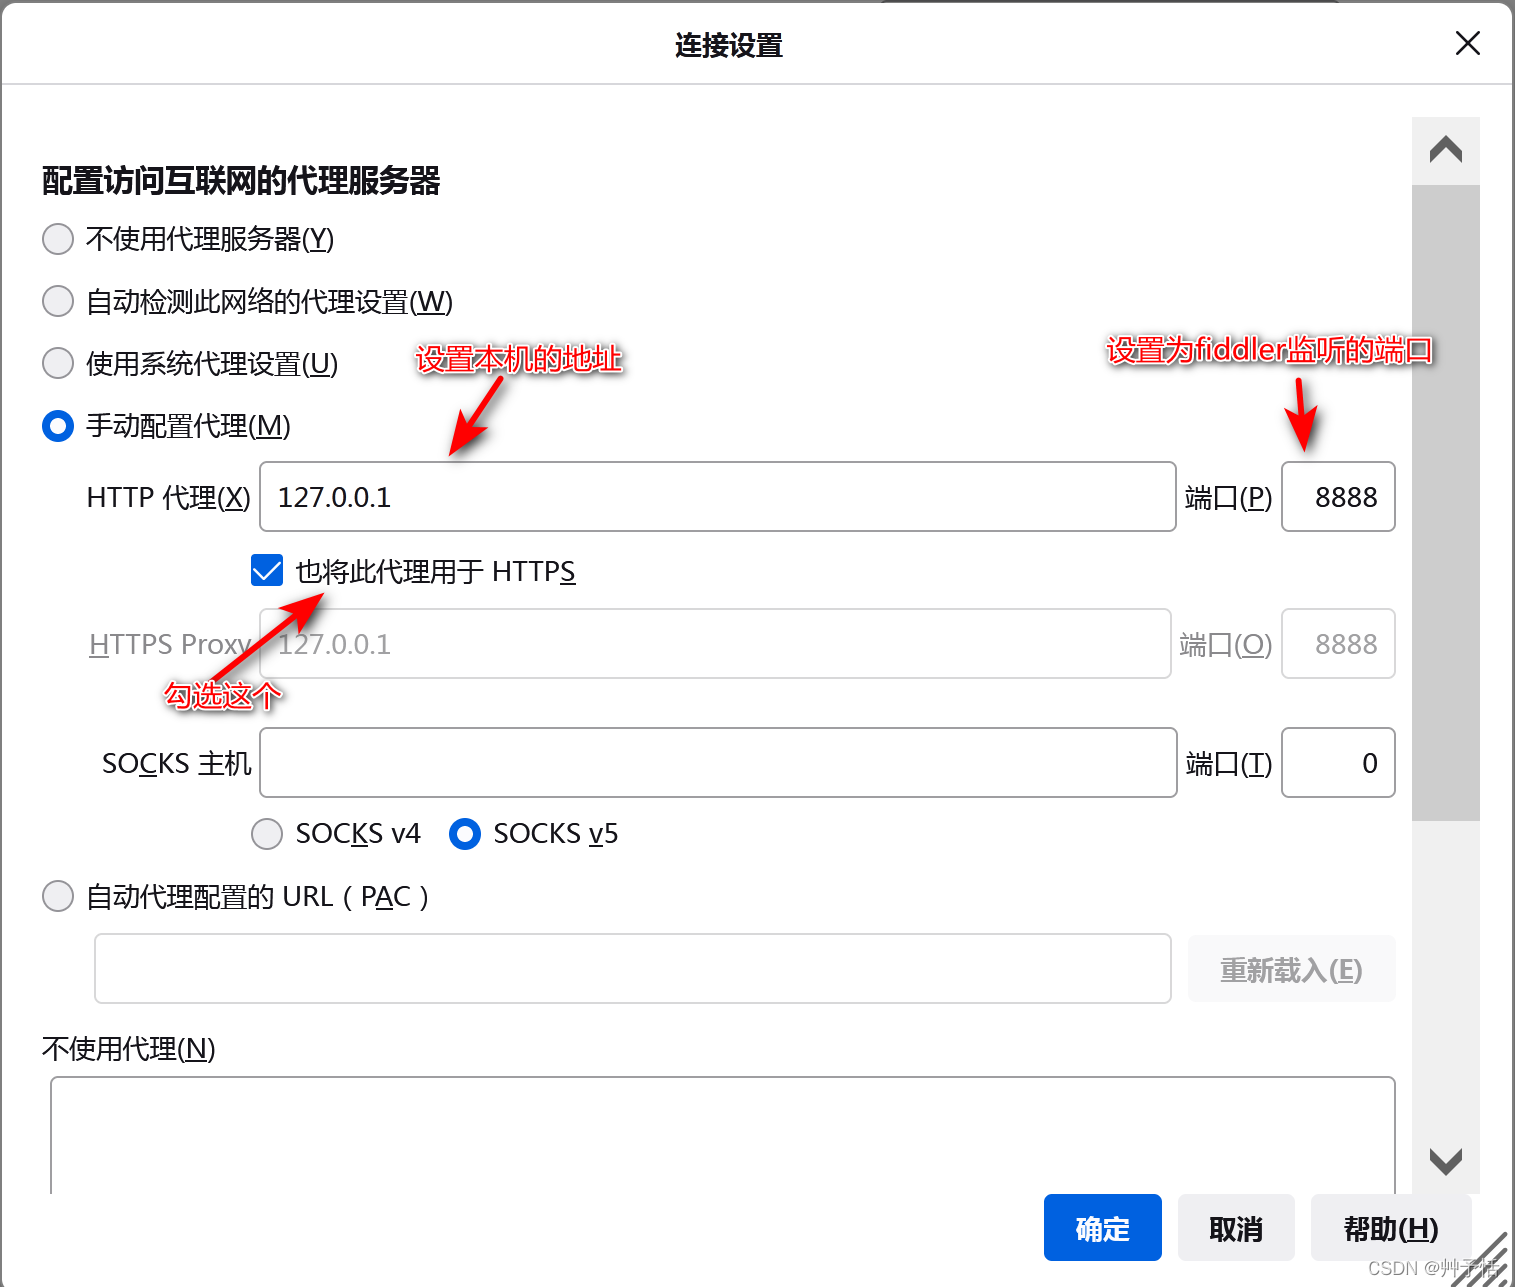Click the vertical scrollbar thumb
Viewport: 1515px width, 1287px height.
click(x=1446, y=503)
